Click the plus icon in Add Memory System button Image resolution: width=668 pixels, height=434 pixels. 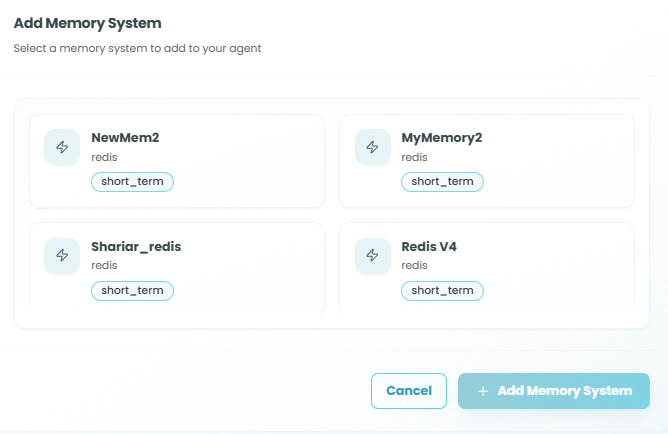click(x=483, y=391)
